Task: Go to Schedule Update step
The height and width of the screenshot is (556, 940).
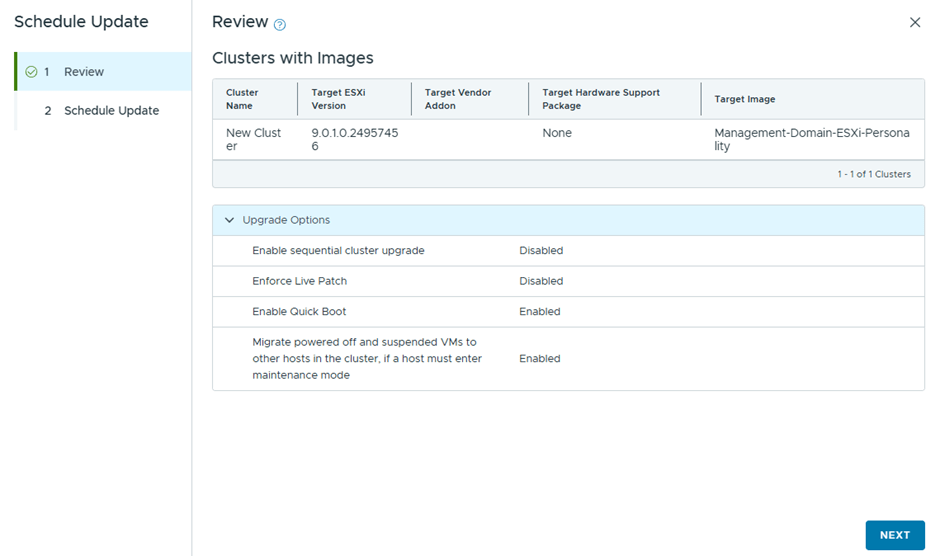Action: pos(111,111)
